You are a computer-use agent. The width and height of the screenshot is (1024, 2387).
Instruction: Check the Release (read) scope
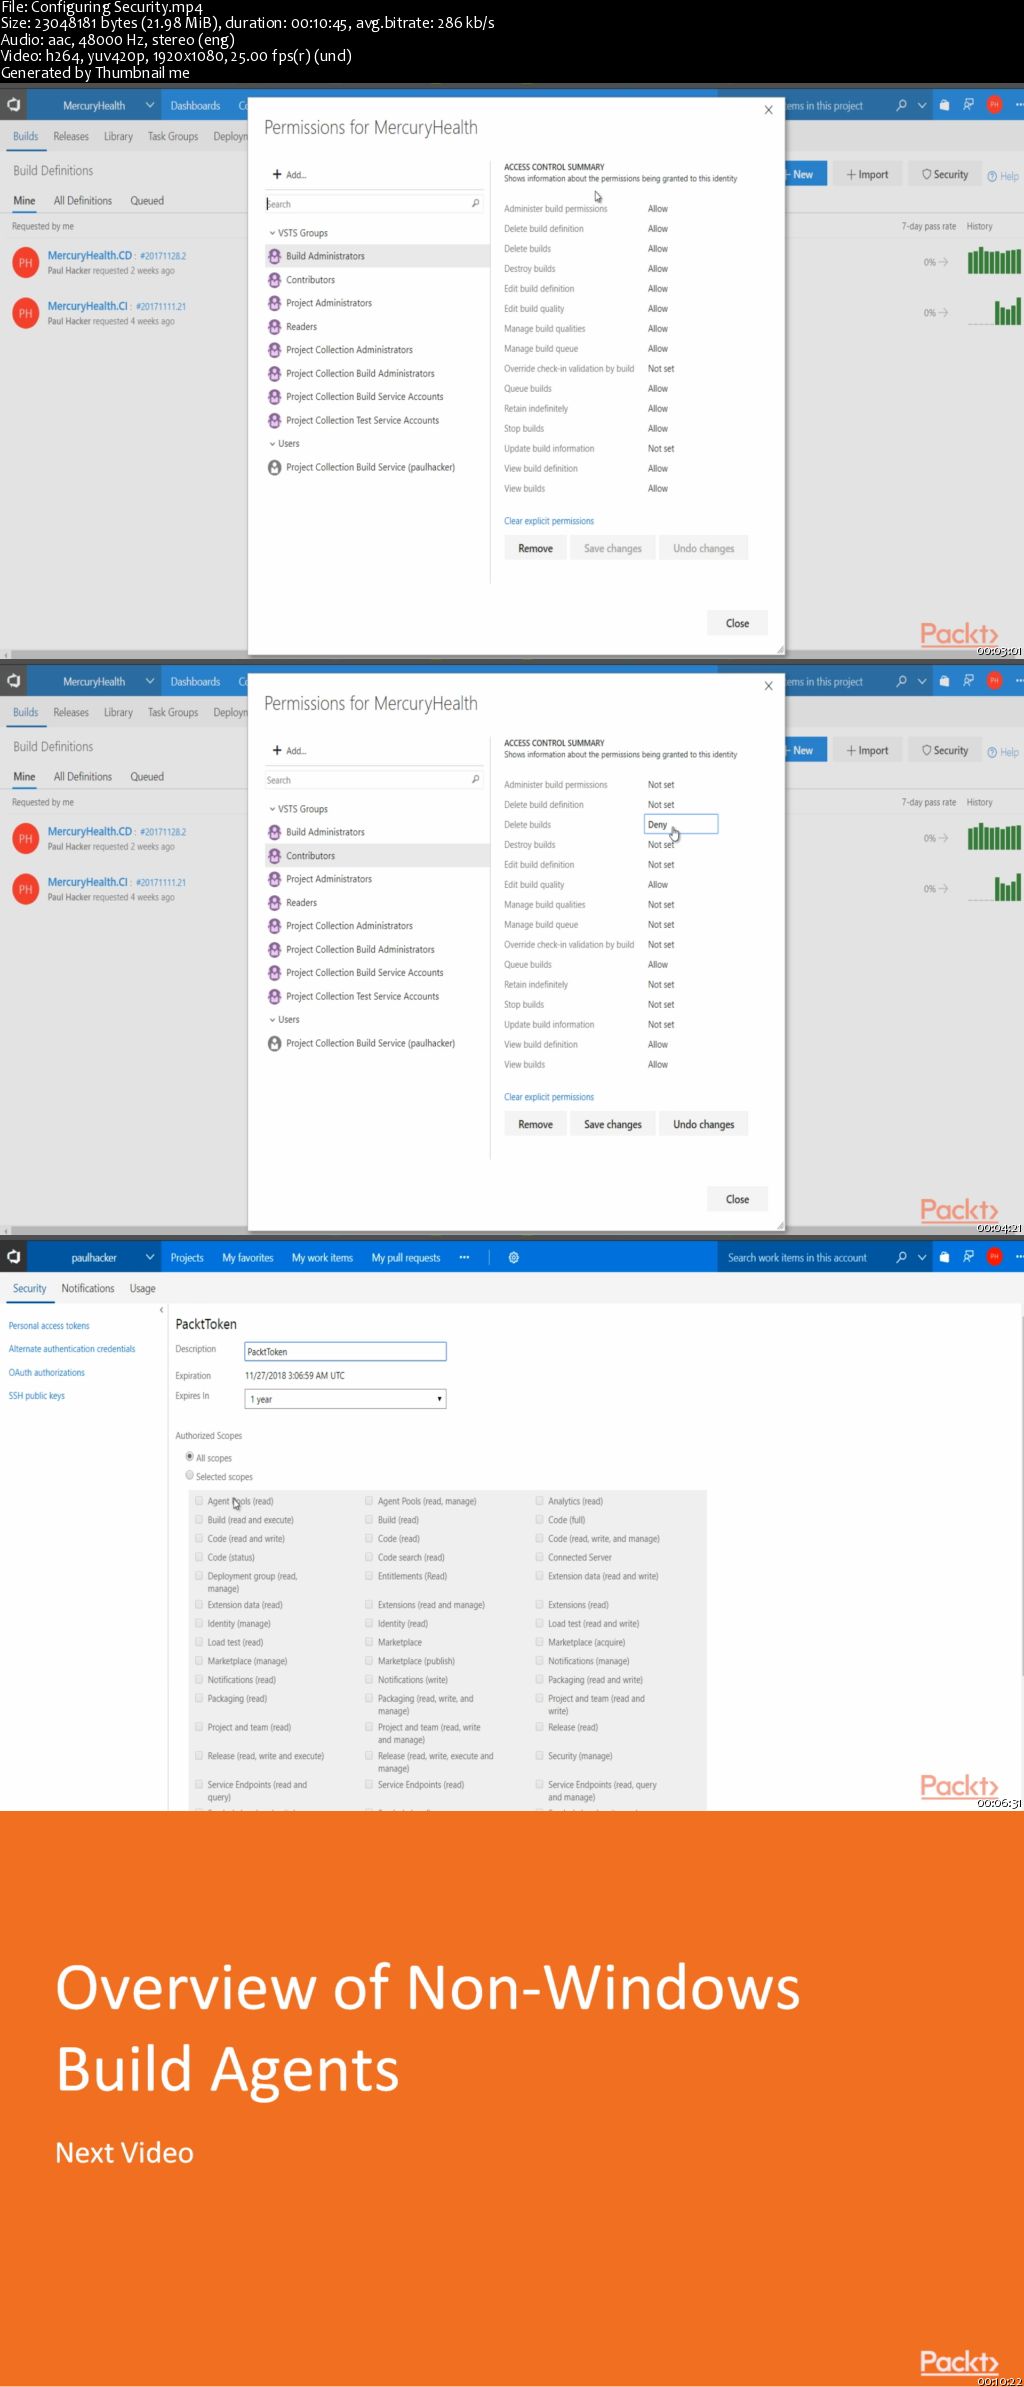(x=539, y=1726)
